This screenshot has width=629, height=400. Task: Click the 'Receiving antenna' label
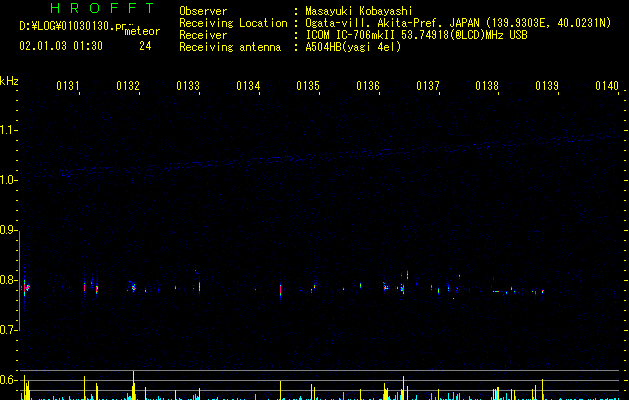click(230, 47)
